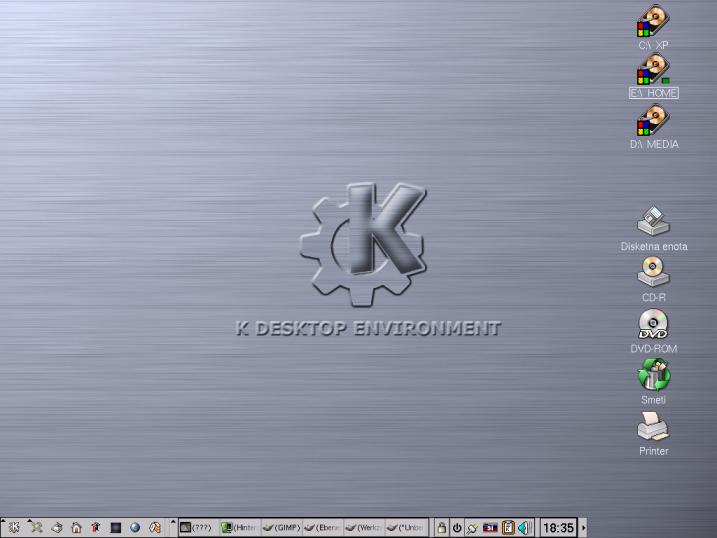The height and width of the screenshot is (538, 717).
Task: Click the Smeti label text
Action: (653, 400)
